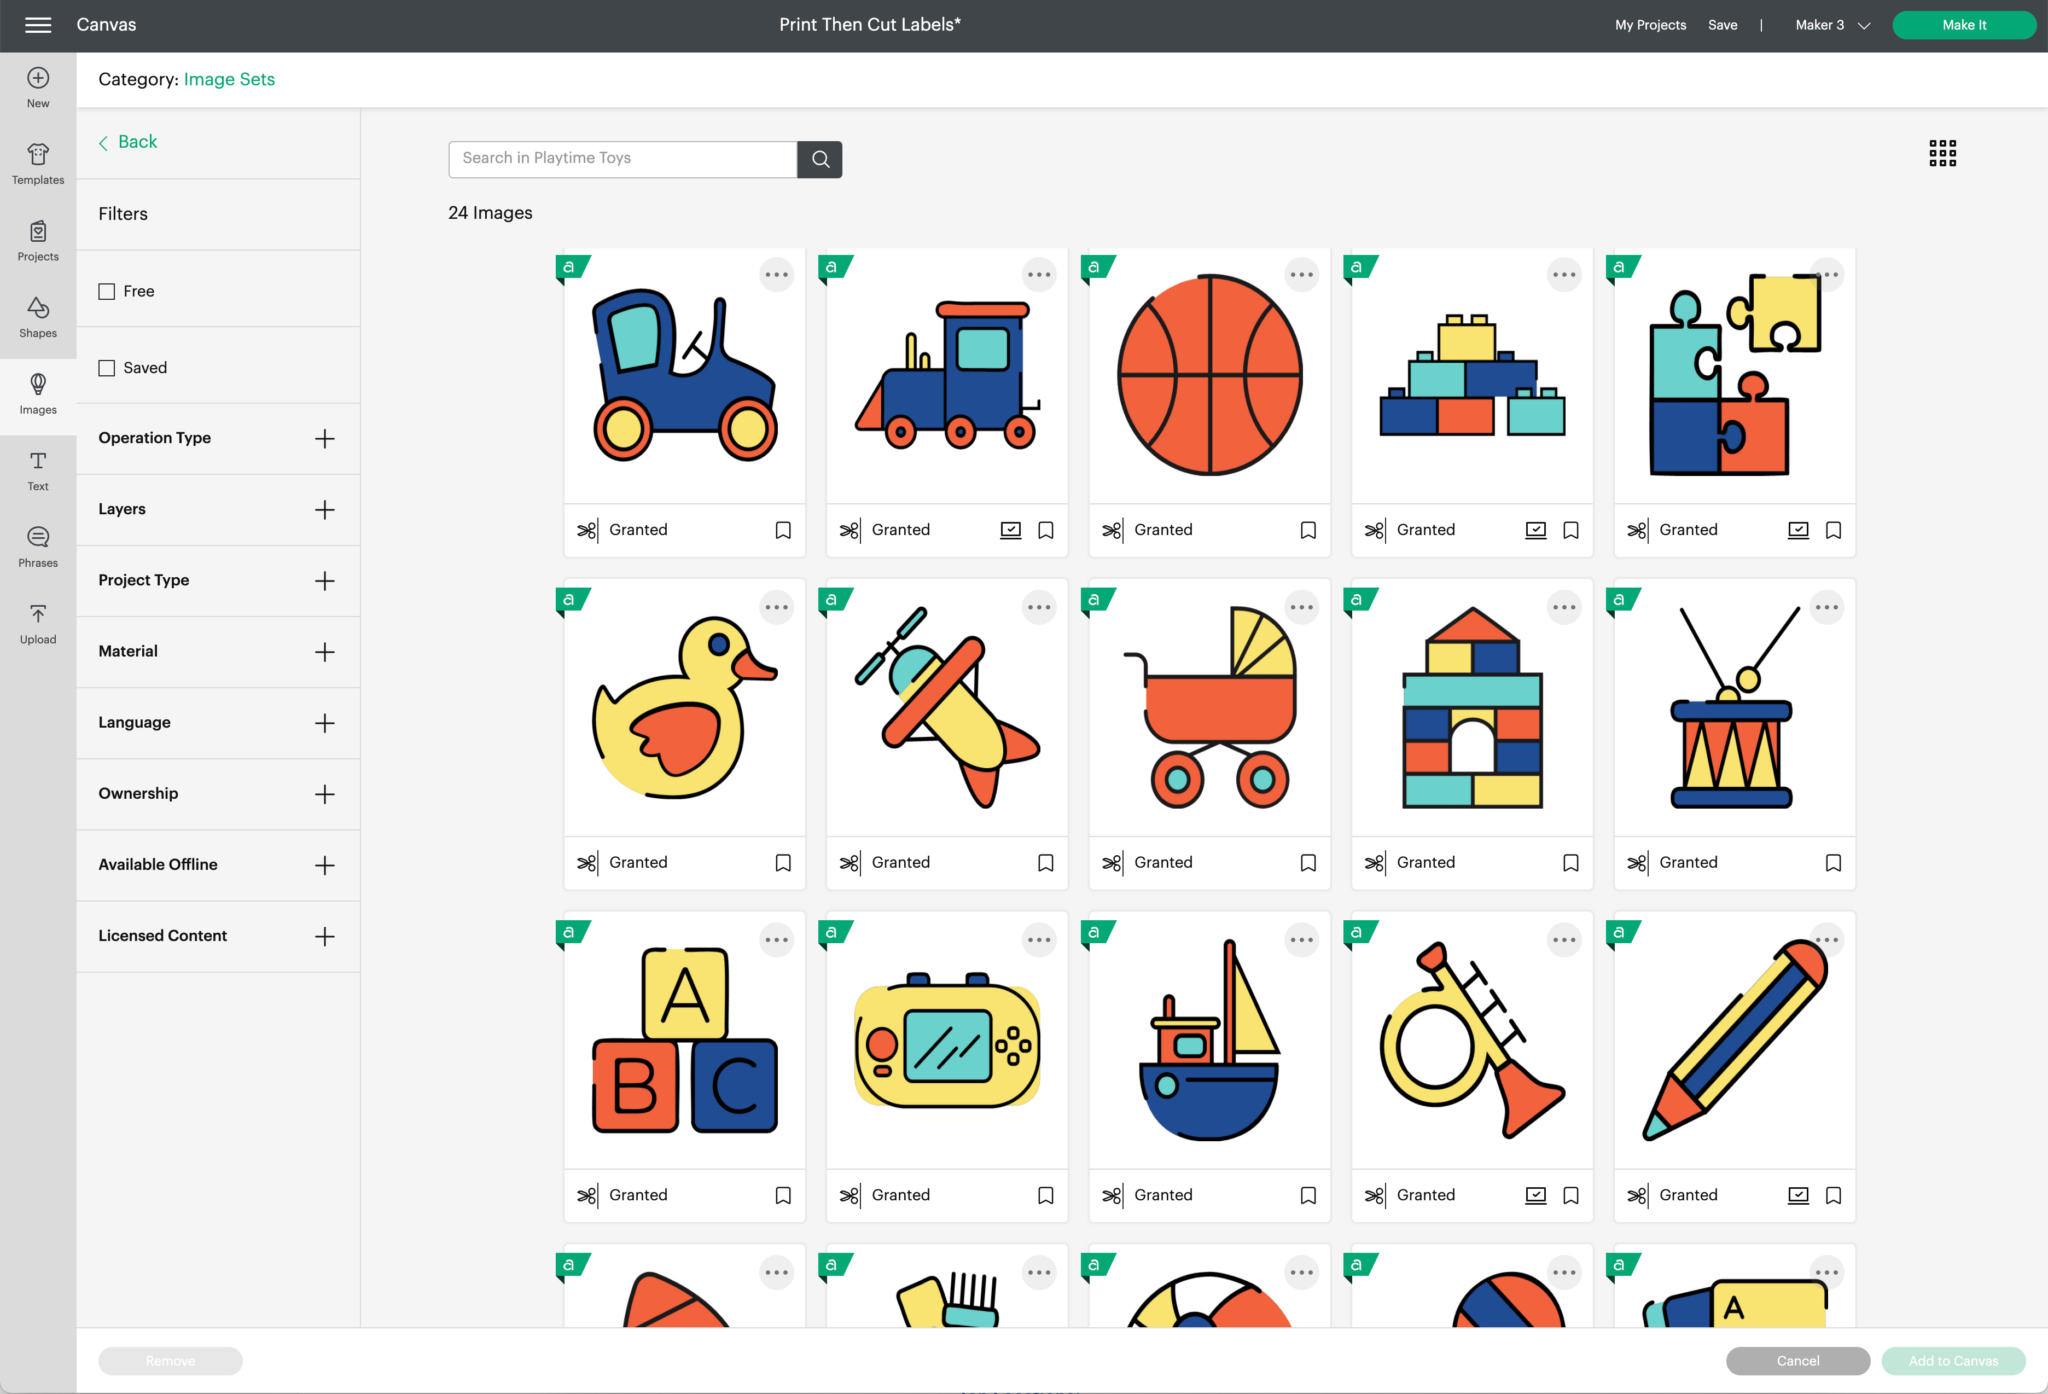The image size is (2048, 1394).
Task: Click Save in the header
Action: tap(1722, 25)
